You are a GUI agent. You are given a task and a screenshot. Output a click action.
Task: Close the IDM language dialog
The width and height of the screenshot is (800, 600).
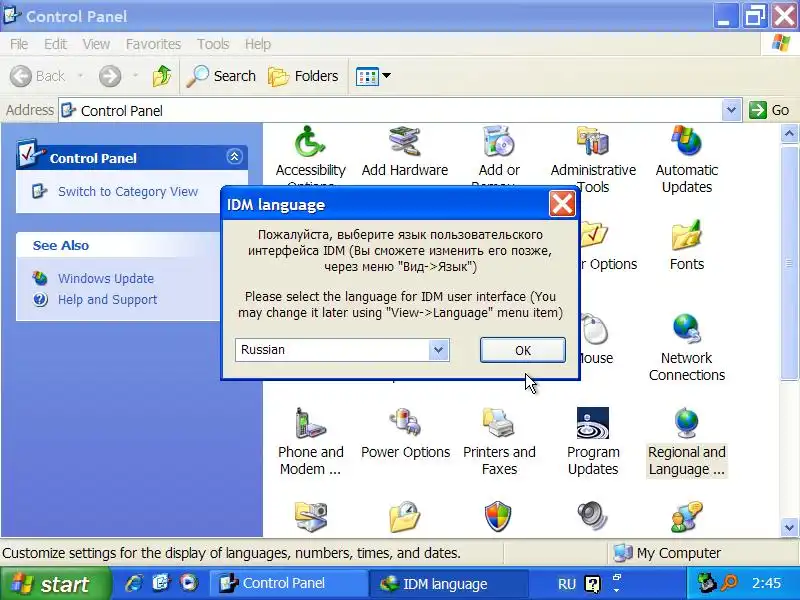click(x=562, y=204)
